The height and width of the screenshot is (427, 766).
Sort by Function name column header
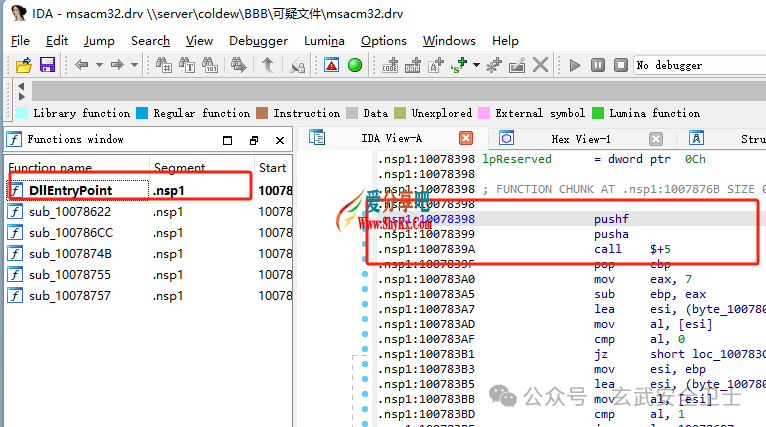(78, 168)
